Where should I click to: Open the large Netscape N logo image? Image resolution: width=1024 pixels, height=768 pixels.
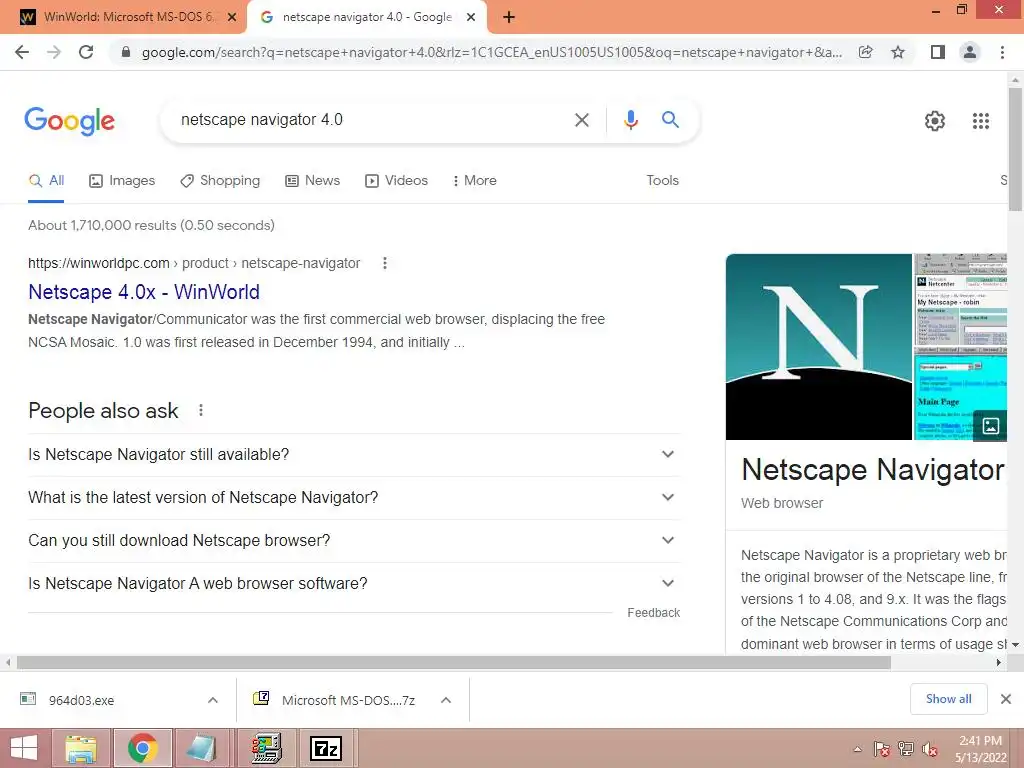[x=819, y=347]
